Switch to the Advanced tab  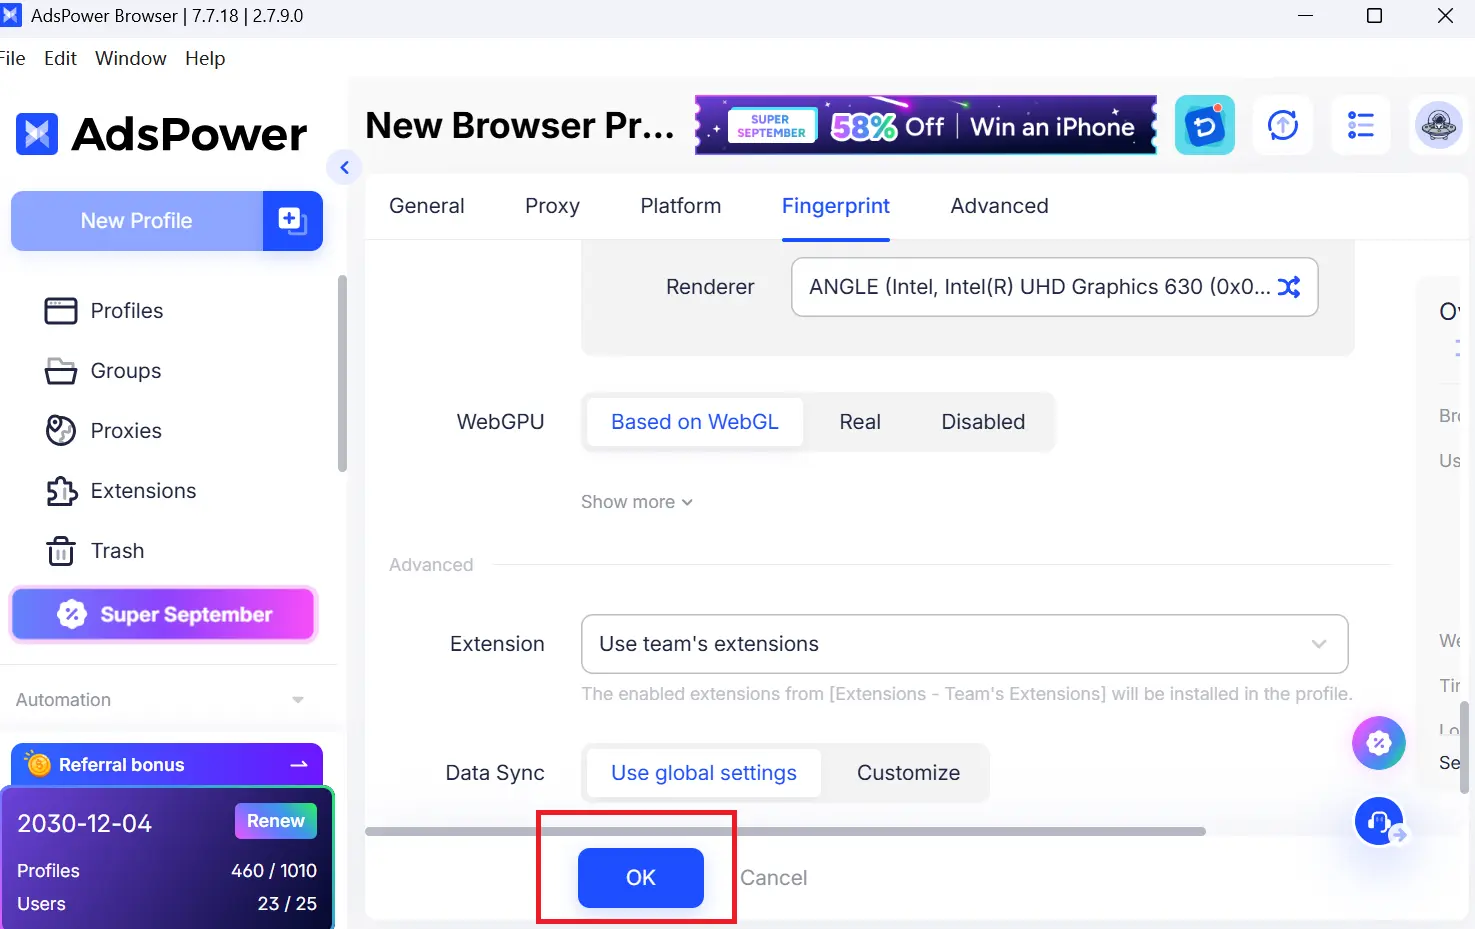click(x=999, y=206)
